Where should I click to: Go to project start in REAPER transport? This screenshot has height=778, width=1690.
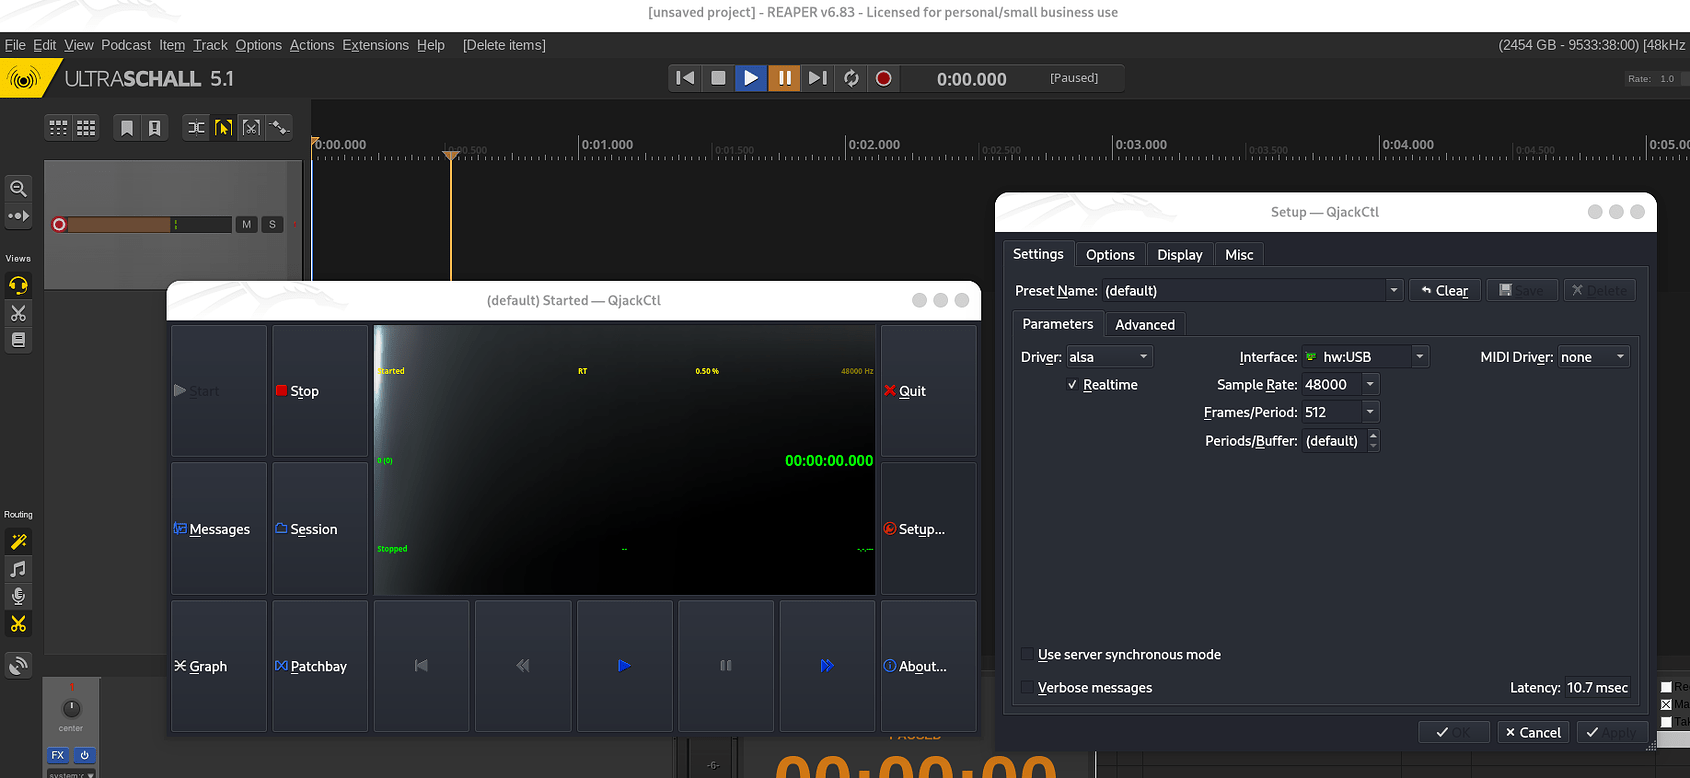[x=685, y=78]
